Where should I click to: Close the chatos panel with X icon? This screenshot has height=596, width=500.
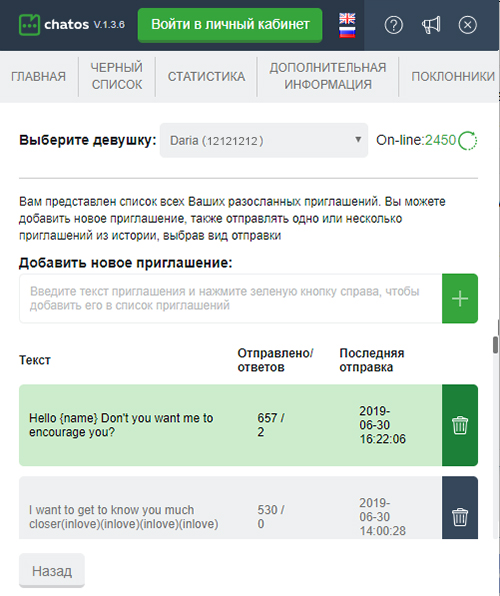point(467,25)
